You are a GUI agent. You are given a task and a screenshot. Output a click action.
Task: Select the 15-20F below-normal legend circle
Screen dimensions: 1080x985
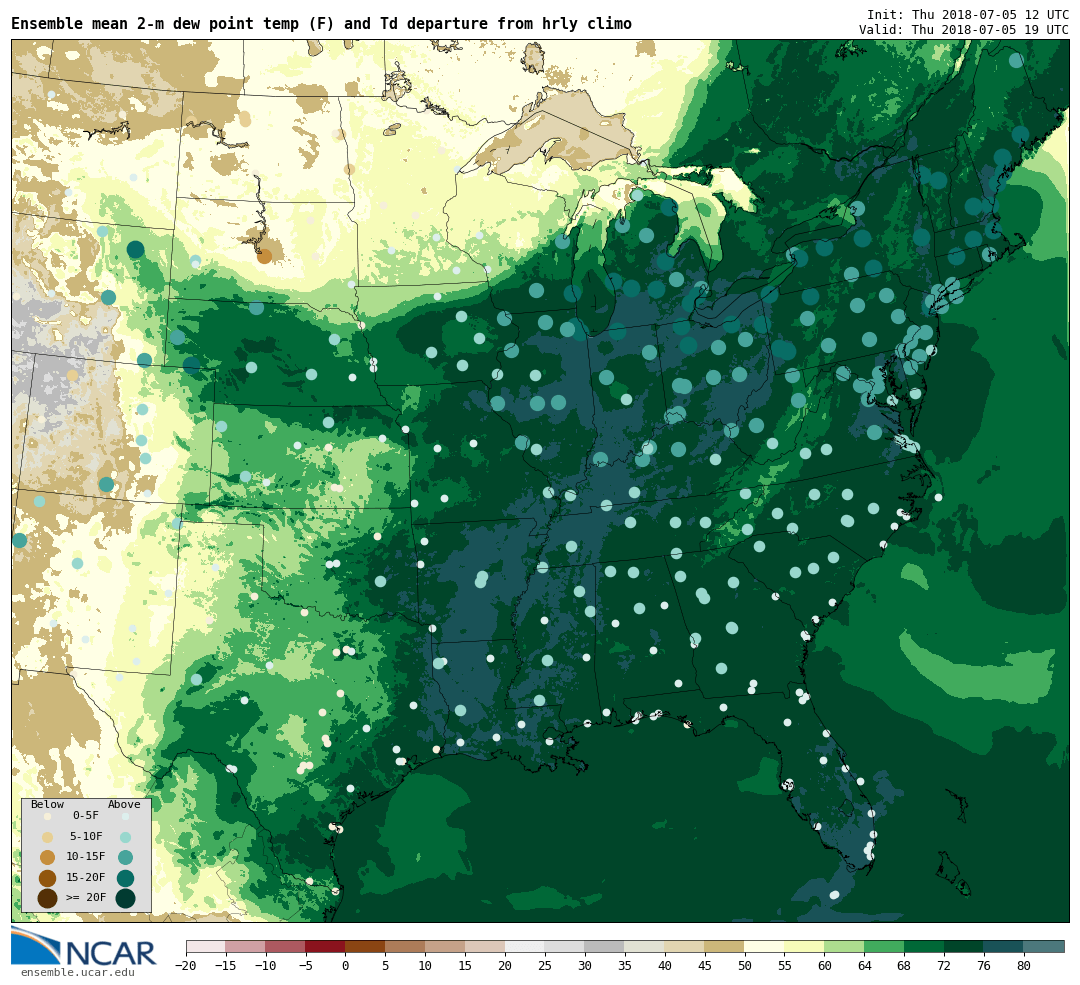tap(47, 878)
